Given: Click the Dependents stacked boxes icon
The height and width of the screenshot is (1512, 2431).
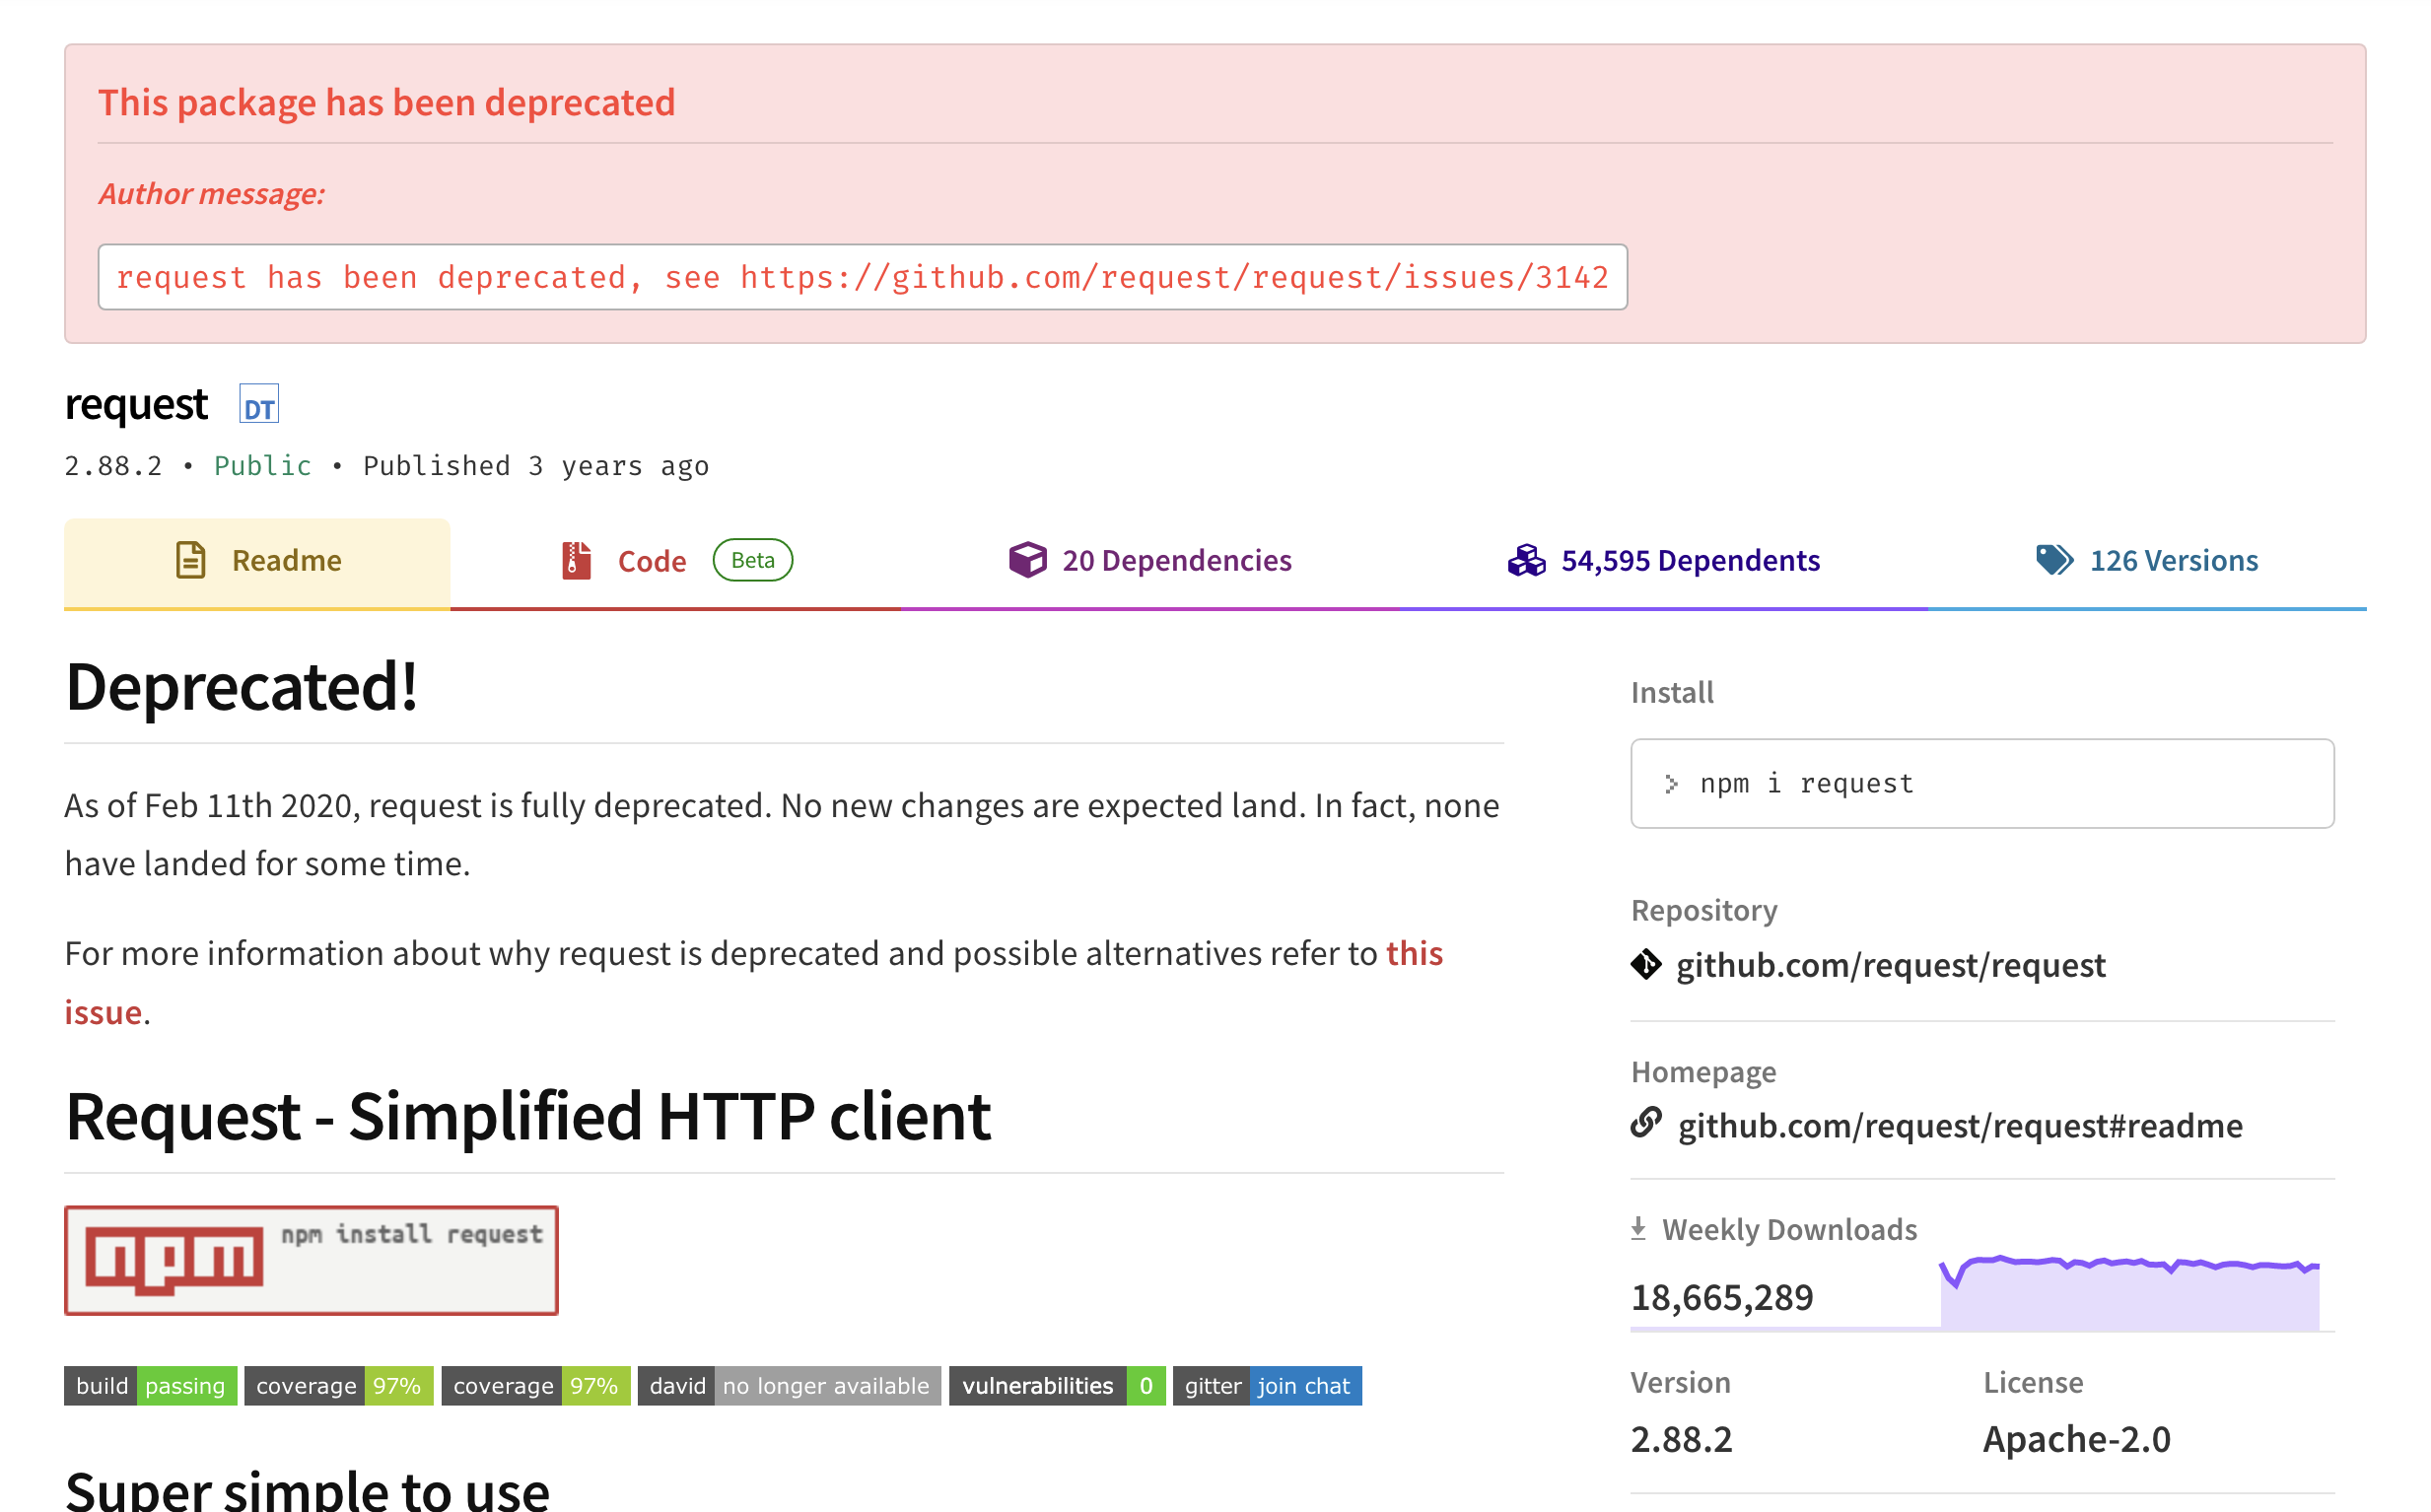Looking at the screenshot, I should click(x=1526, y=560).
